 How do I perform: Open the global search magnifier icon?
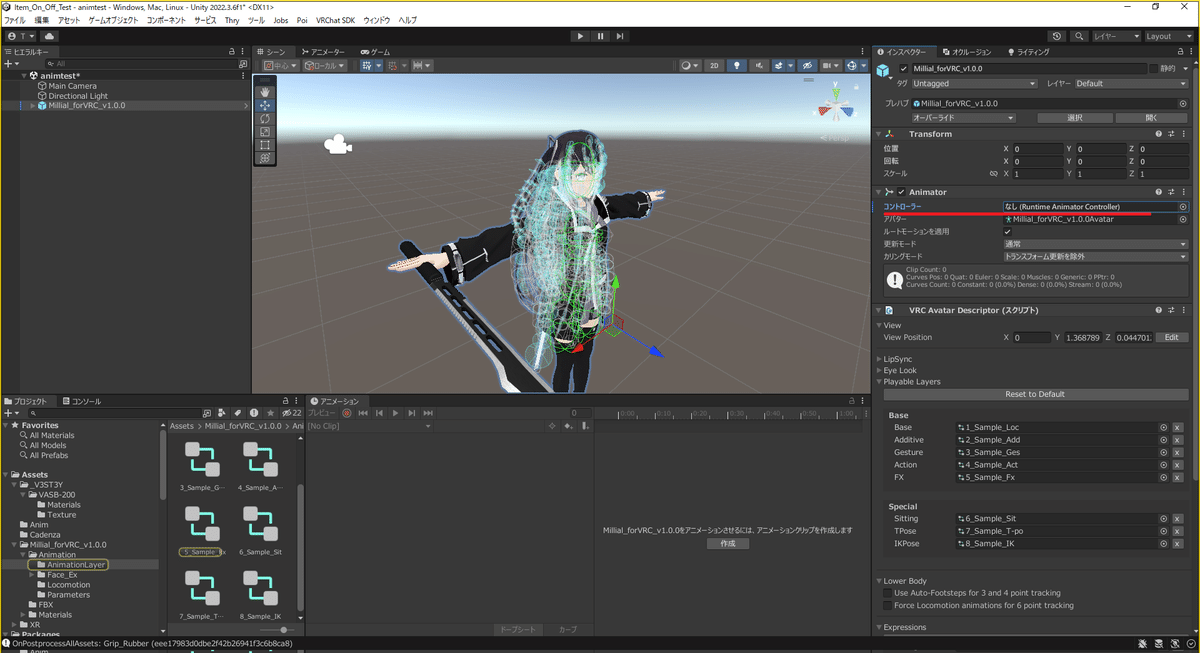click(x=1079, y=36)
